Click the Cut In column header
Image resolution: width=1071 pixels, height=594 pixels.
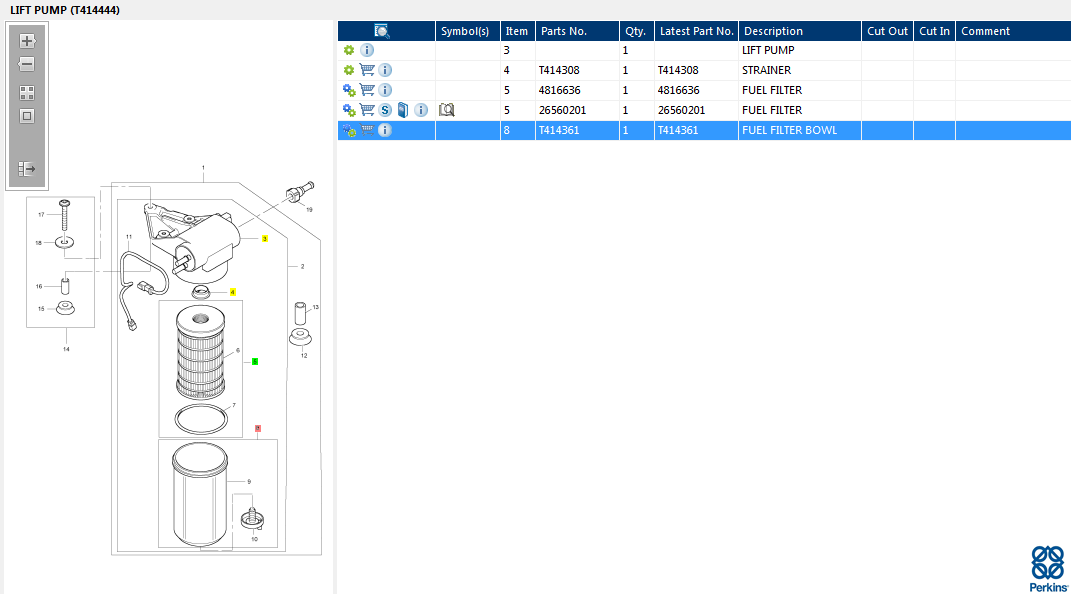click(934, 31)
